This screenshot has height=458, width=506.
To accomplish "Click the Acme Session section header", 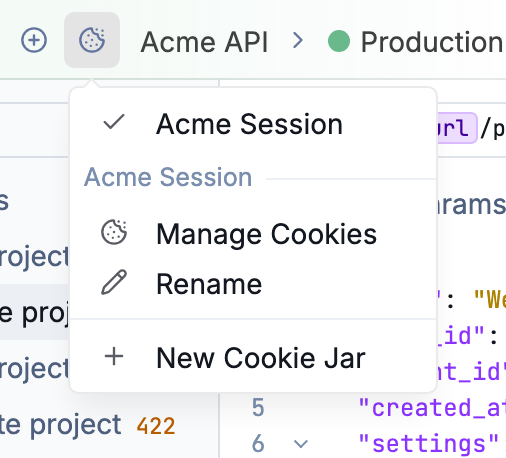I will [x=168, y=177].
